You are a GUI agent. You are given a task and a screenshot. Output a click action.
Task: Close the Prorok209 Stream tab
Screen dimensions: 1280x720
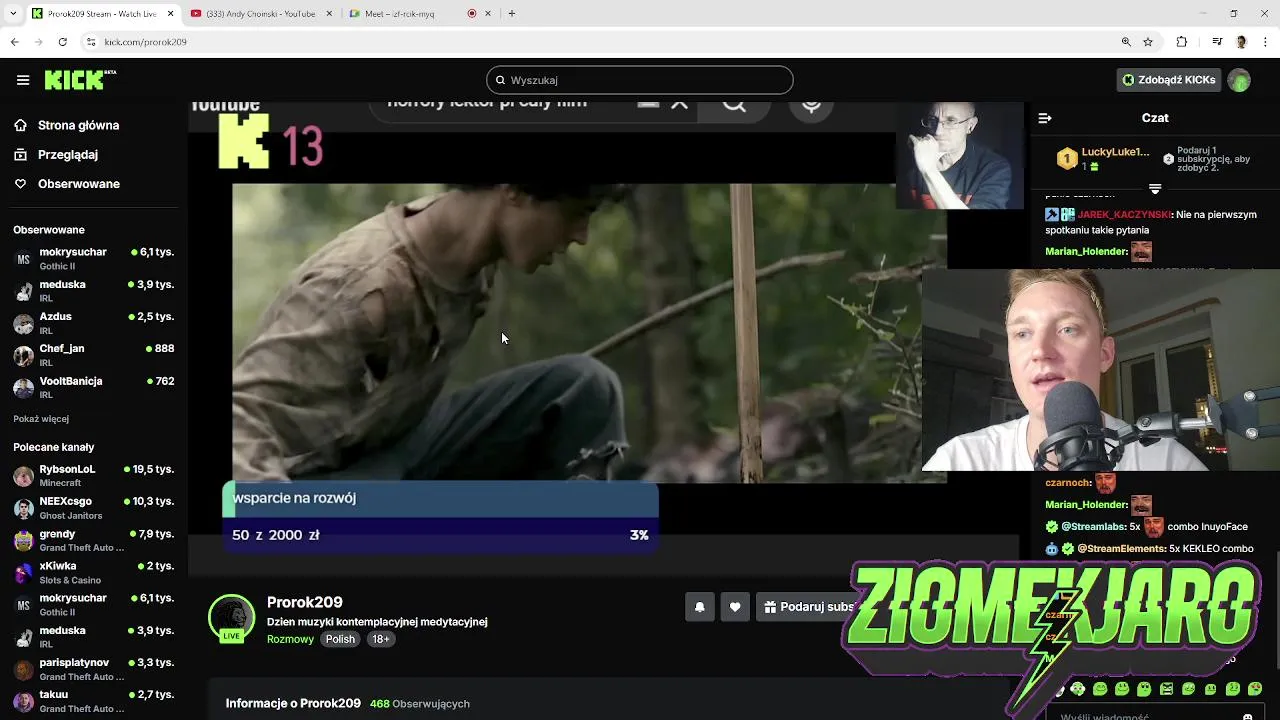[170, 14]
